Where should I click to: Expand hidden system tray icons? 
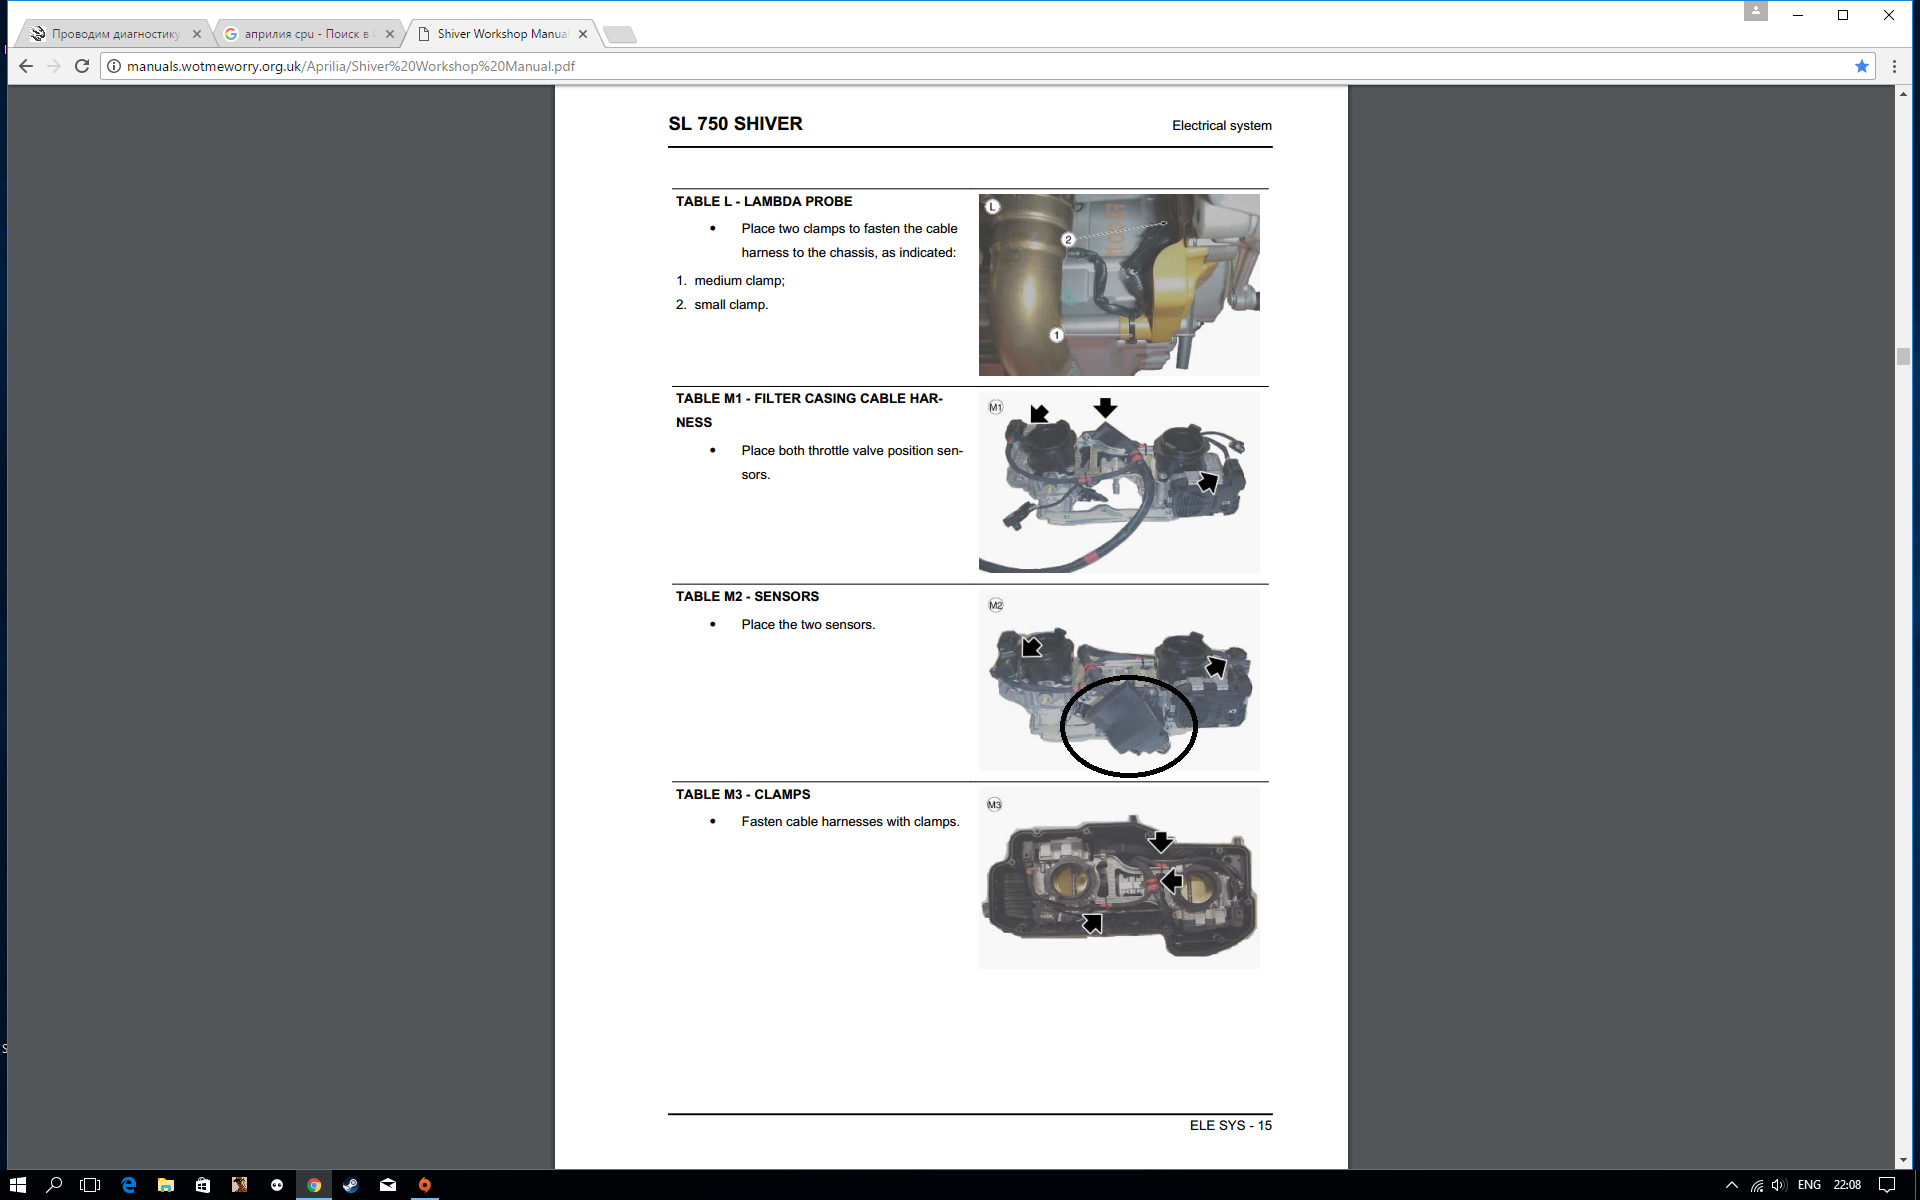point(1732,1185)
